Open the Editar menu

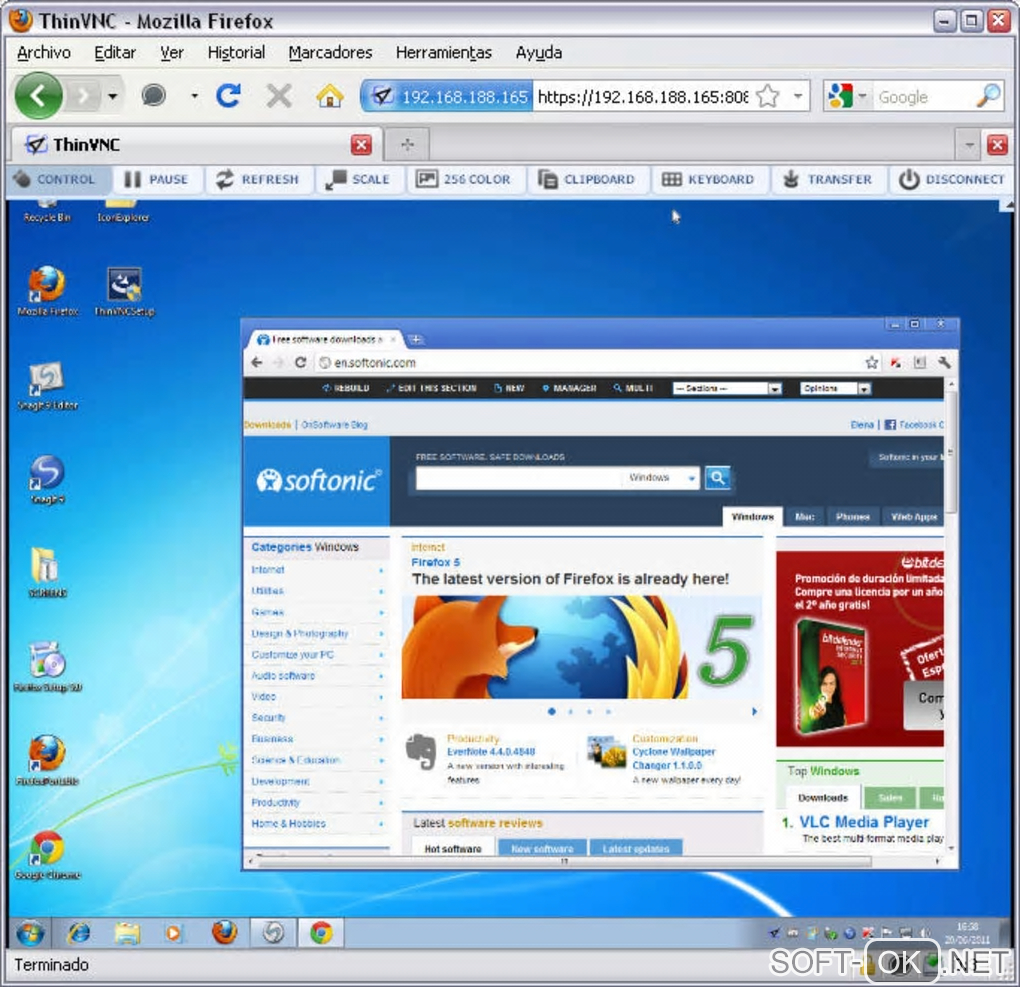pyautogui.click(x=114, y=52)
